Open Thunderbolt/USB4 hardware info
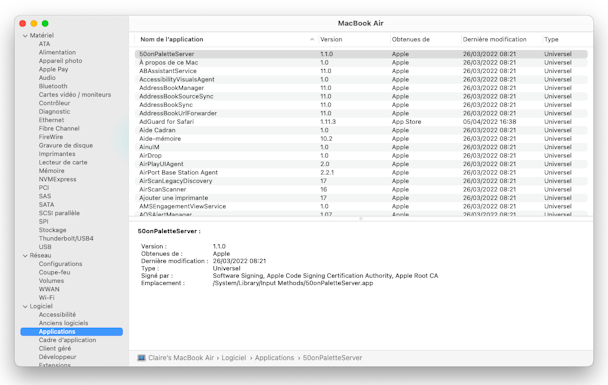The height and width of the screenshot is (385, 608). point(66,238)
